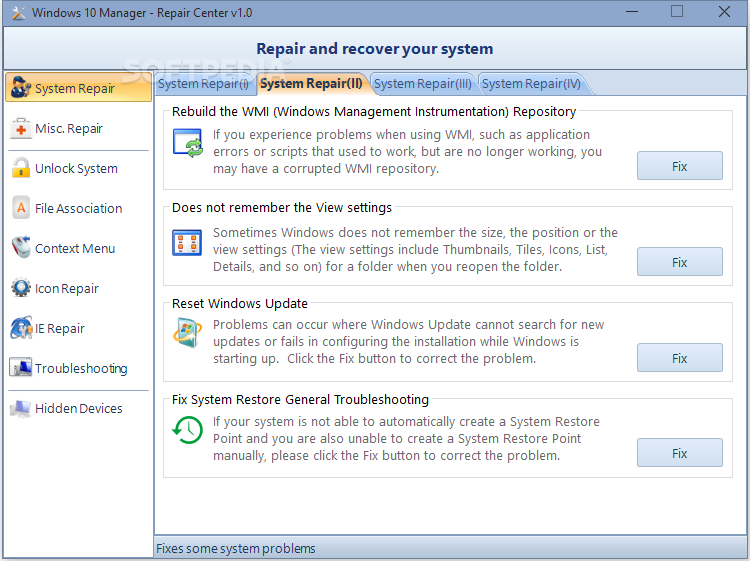The image size is (750, 561).
Task: Go to System Repair(IV) tab
Action: (531, 84)
